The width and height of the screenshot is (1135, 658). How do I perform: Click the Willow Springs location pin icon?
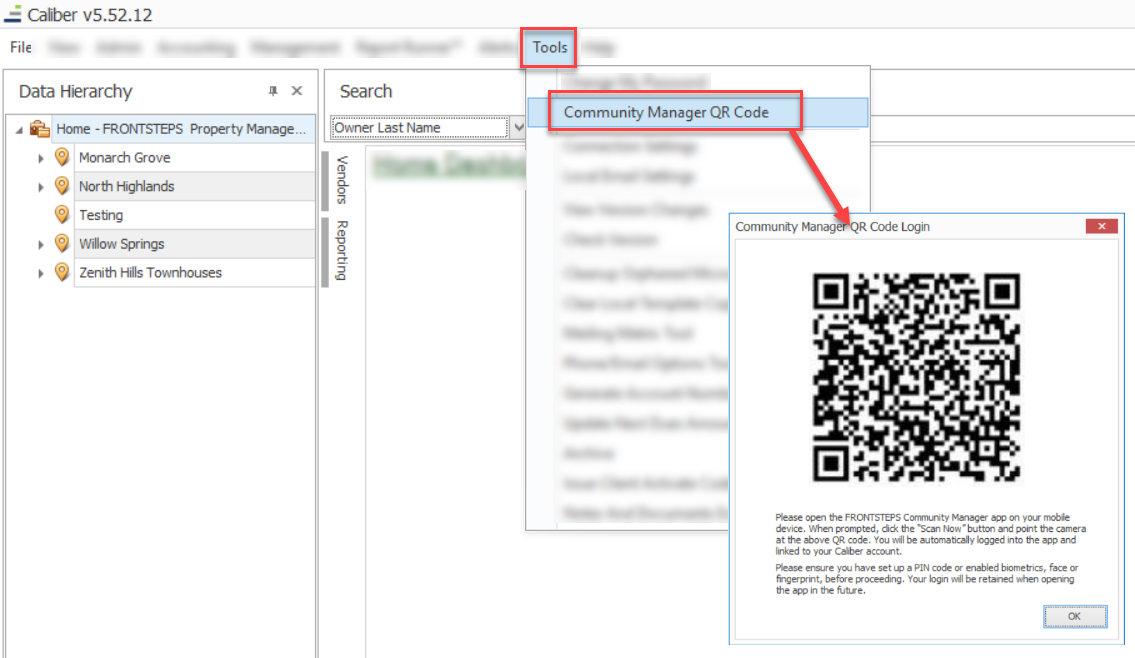61,243
